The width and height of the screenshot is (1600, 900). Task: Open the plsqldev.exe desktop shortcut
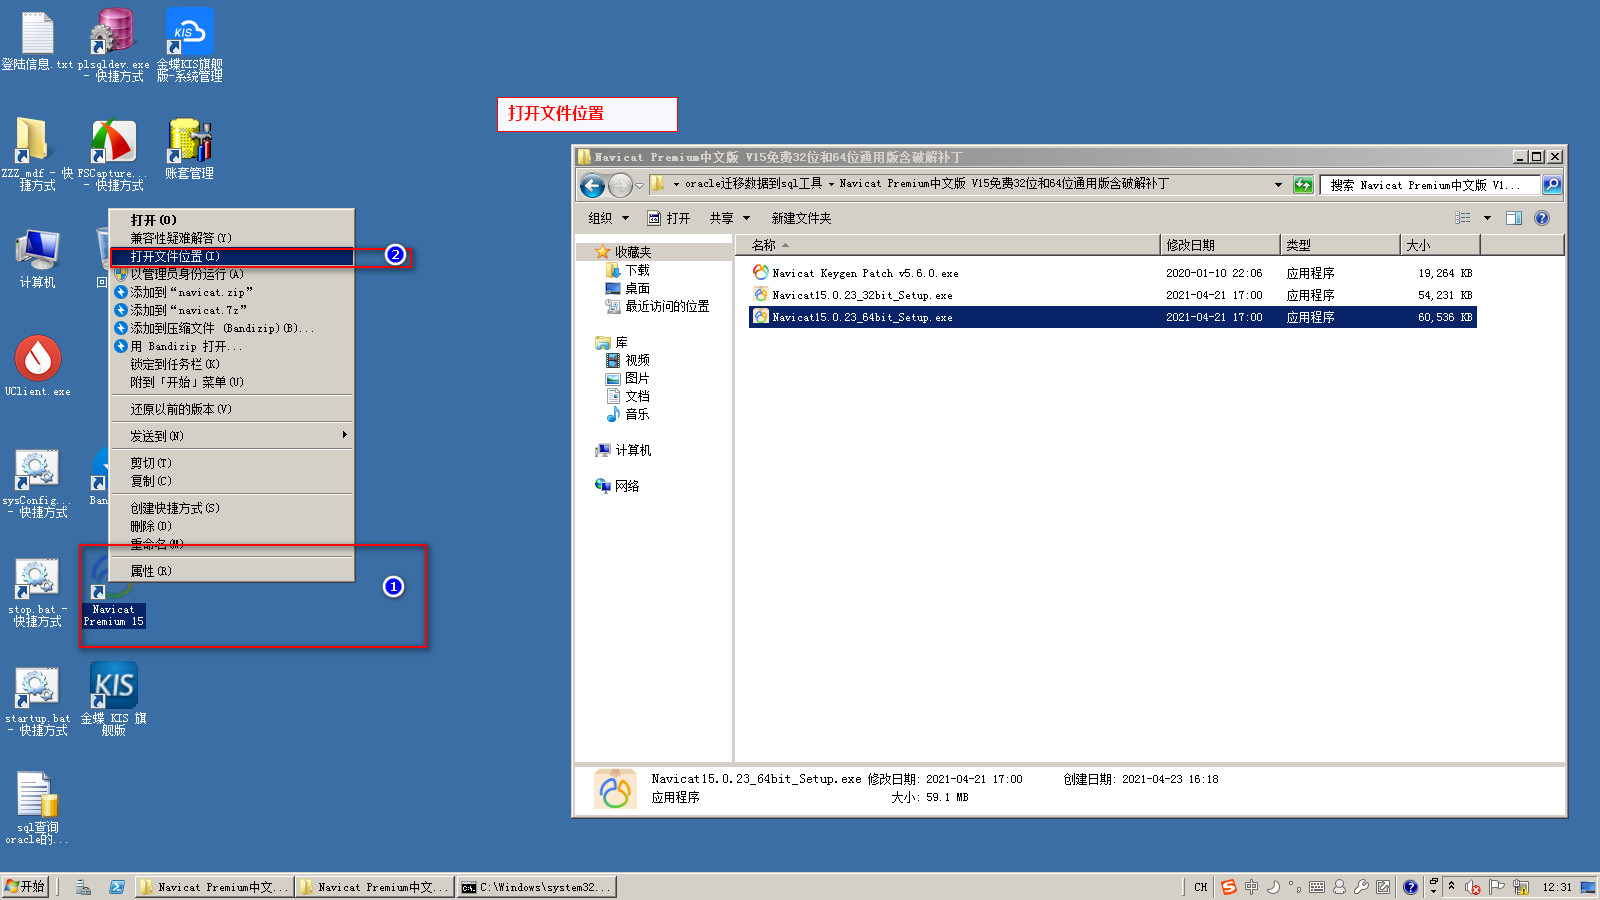[x=113, y=33]
